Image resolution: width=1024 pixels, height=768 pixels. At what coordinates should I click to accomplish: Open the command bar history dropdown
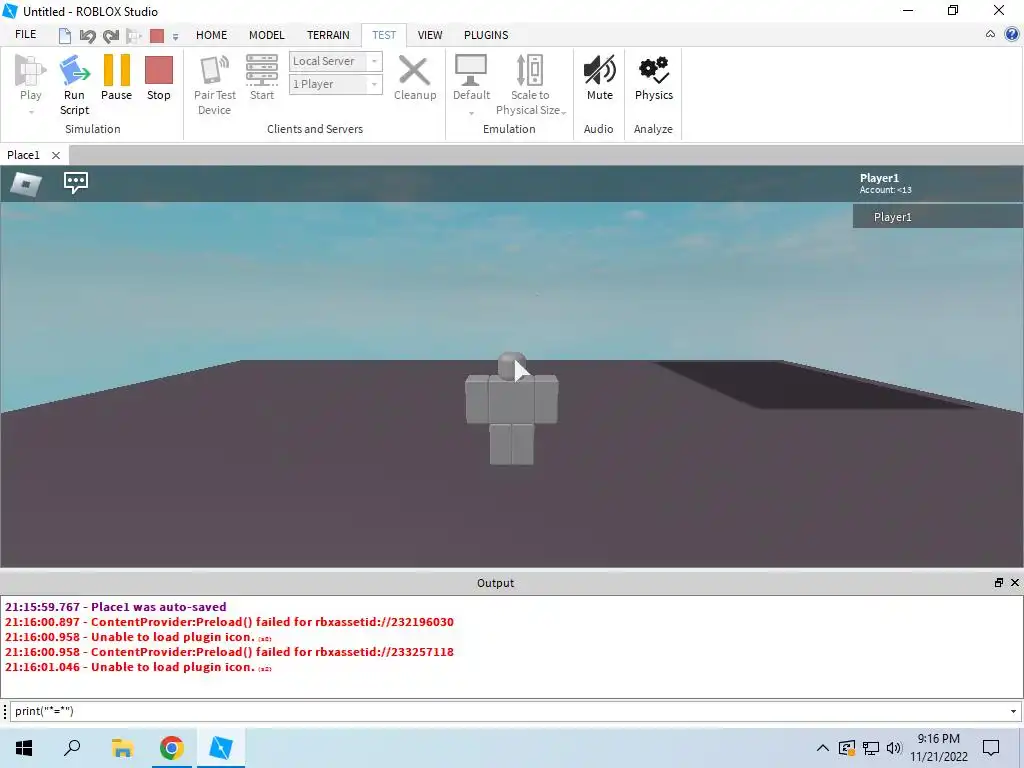[x=1014, y=712]
